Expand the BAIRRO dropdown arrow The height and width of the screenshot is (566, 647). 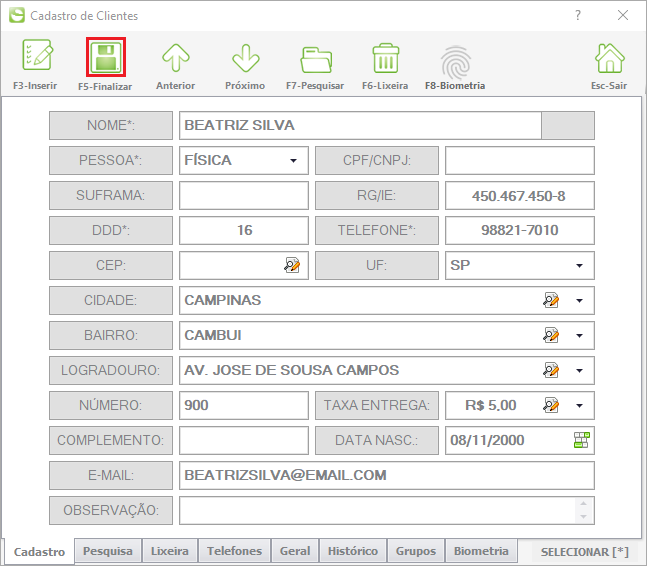[x=579, y=336]
